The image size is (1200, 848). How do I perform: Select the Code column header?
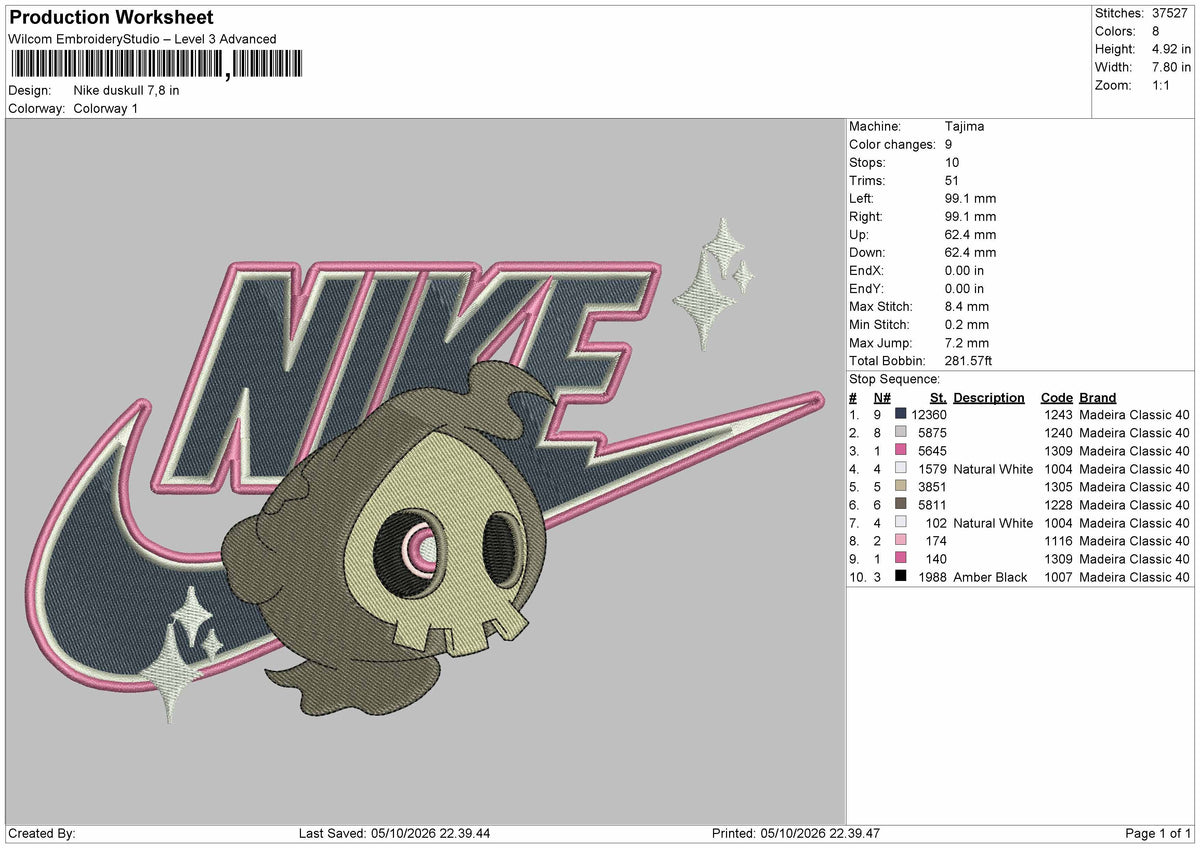pyautogui.click(x=1056, y=397)
